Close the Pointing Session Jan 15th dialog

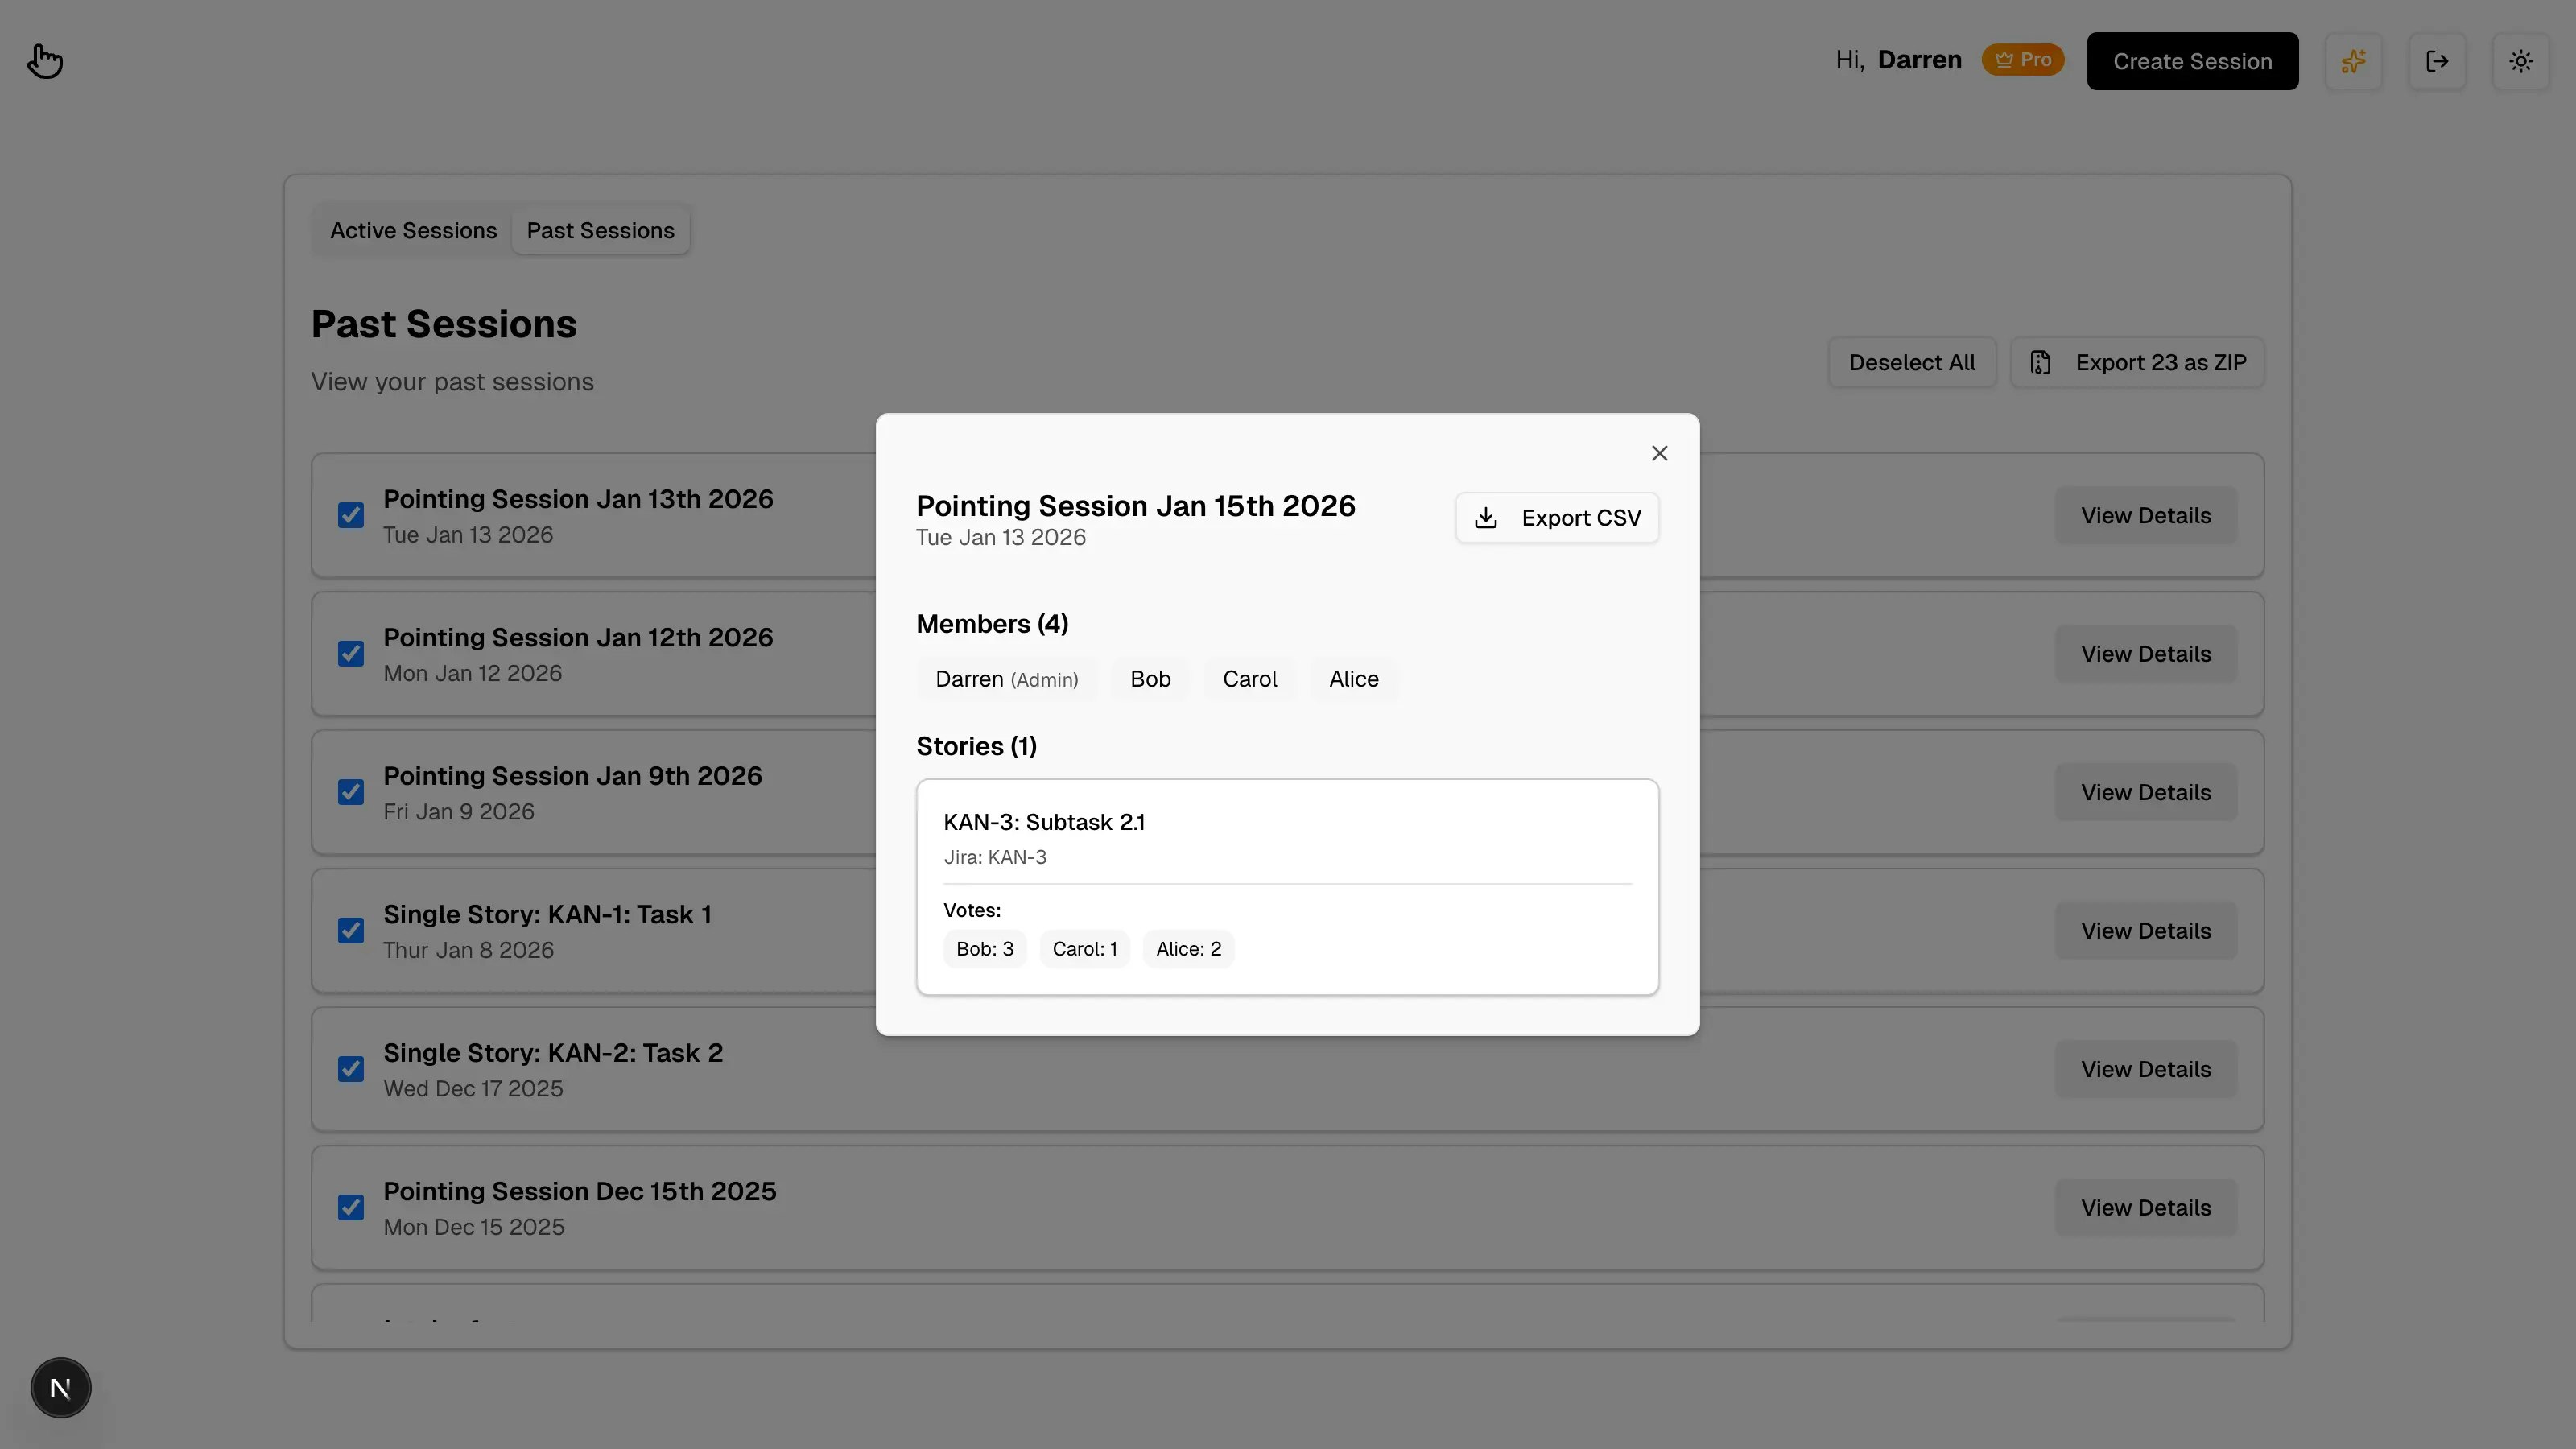(1659, 453)
